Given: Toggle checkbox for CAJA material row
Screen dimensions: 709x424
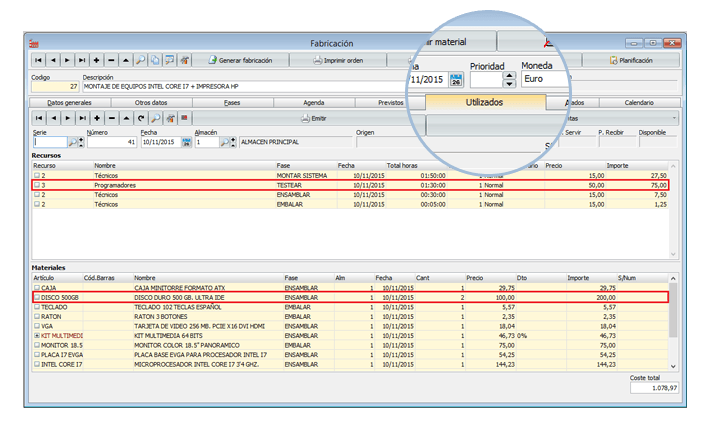Looking at the screenshot, I should coord(36,287).
